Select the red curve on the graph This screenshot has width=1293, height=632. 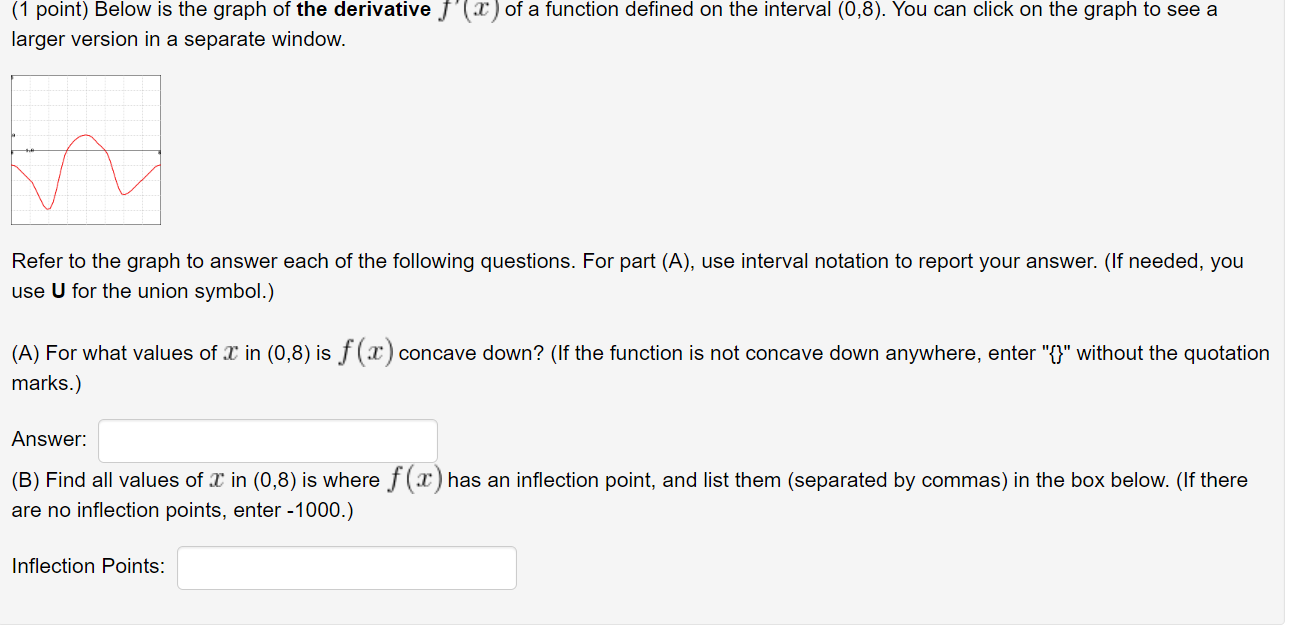(x=85, y=135)
